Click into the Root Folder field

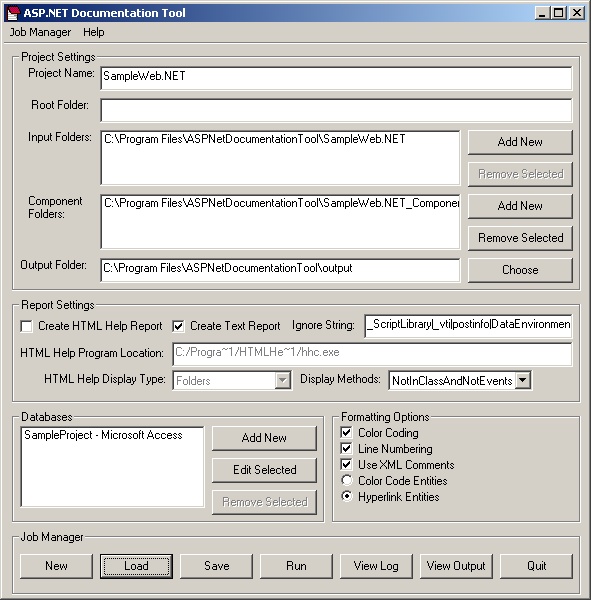(x=336, y=110)
